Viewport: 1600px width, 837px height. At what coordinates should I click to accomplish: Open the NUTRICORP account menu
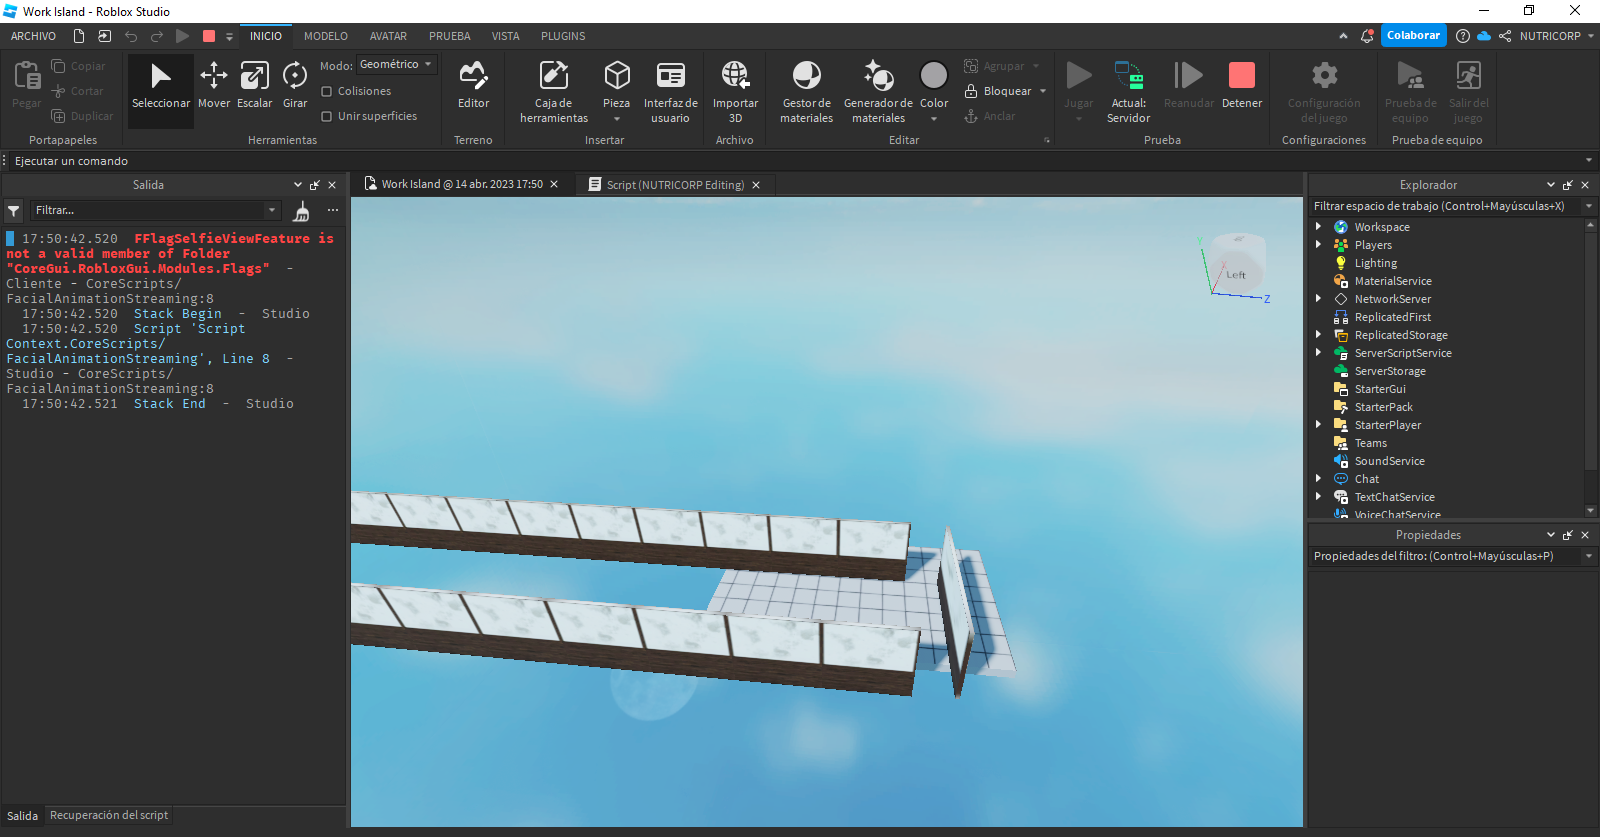pos(1556,36)
